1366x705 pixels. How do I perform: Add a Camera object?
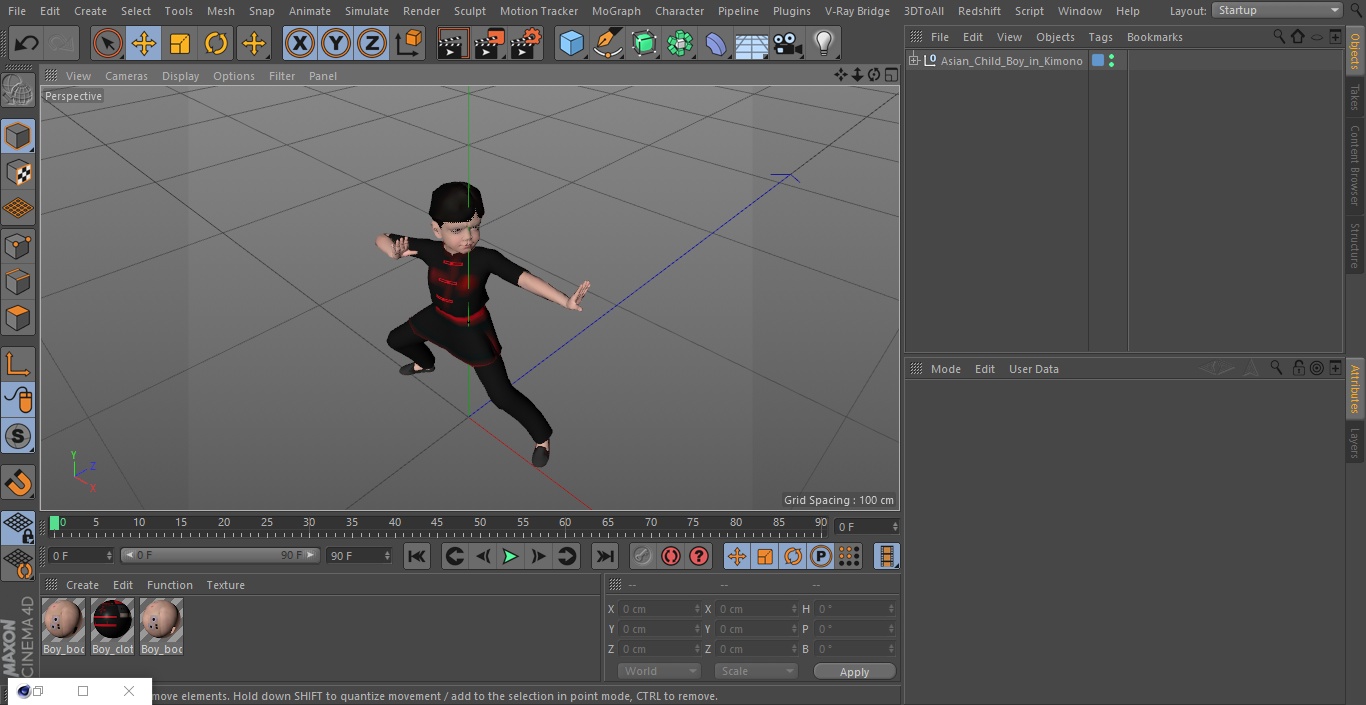[788, 43]
